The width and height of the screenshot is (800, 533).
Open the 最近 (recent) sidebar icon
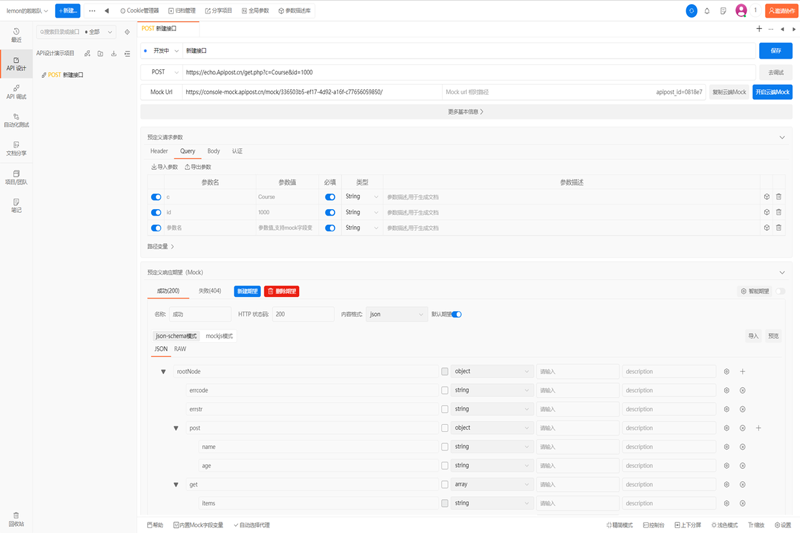tap(16, 35)
